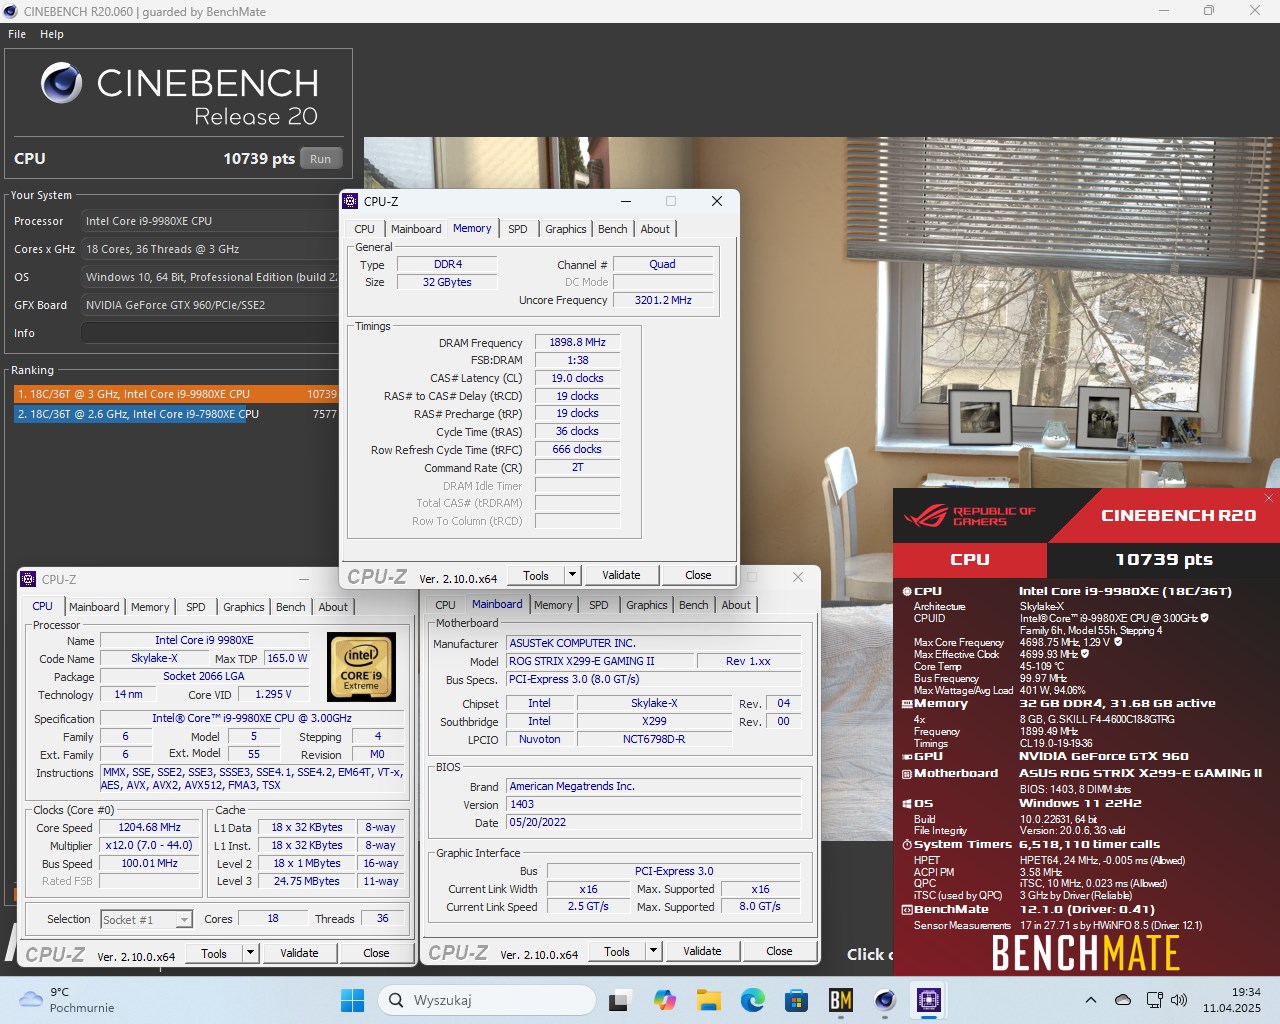Open Microsoft Store from the taskbar
Image resolution: width=1280 pixels, height=1024 pixels.
[796, 1000]
